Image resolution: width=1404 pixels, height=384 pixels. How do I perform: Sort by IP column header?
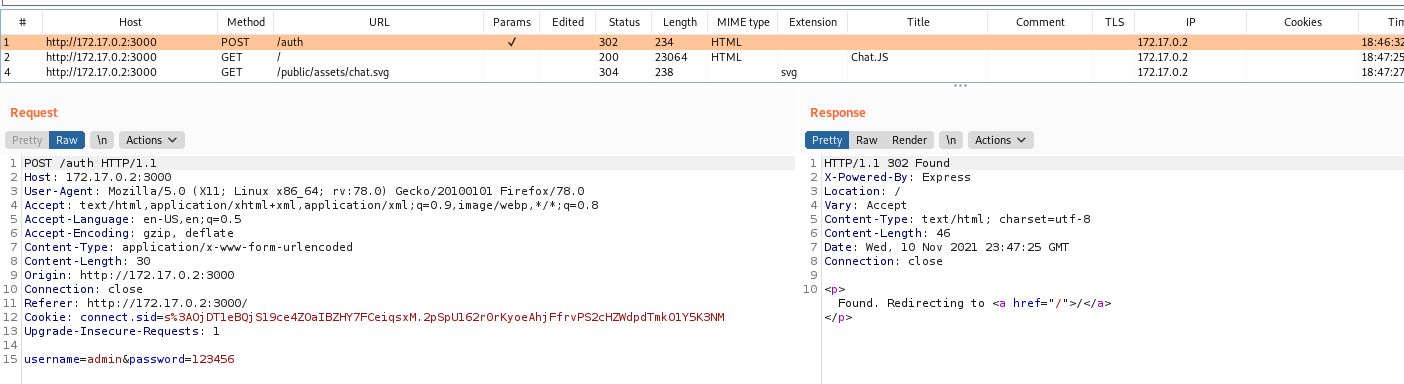pos(1190,22)
